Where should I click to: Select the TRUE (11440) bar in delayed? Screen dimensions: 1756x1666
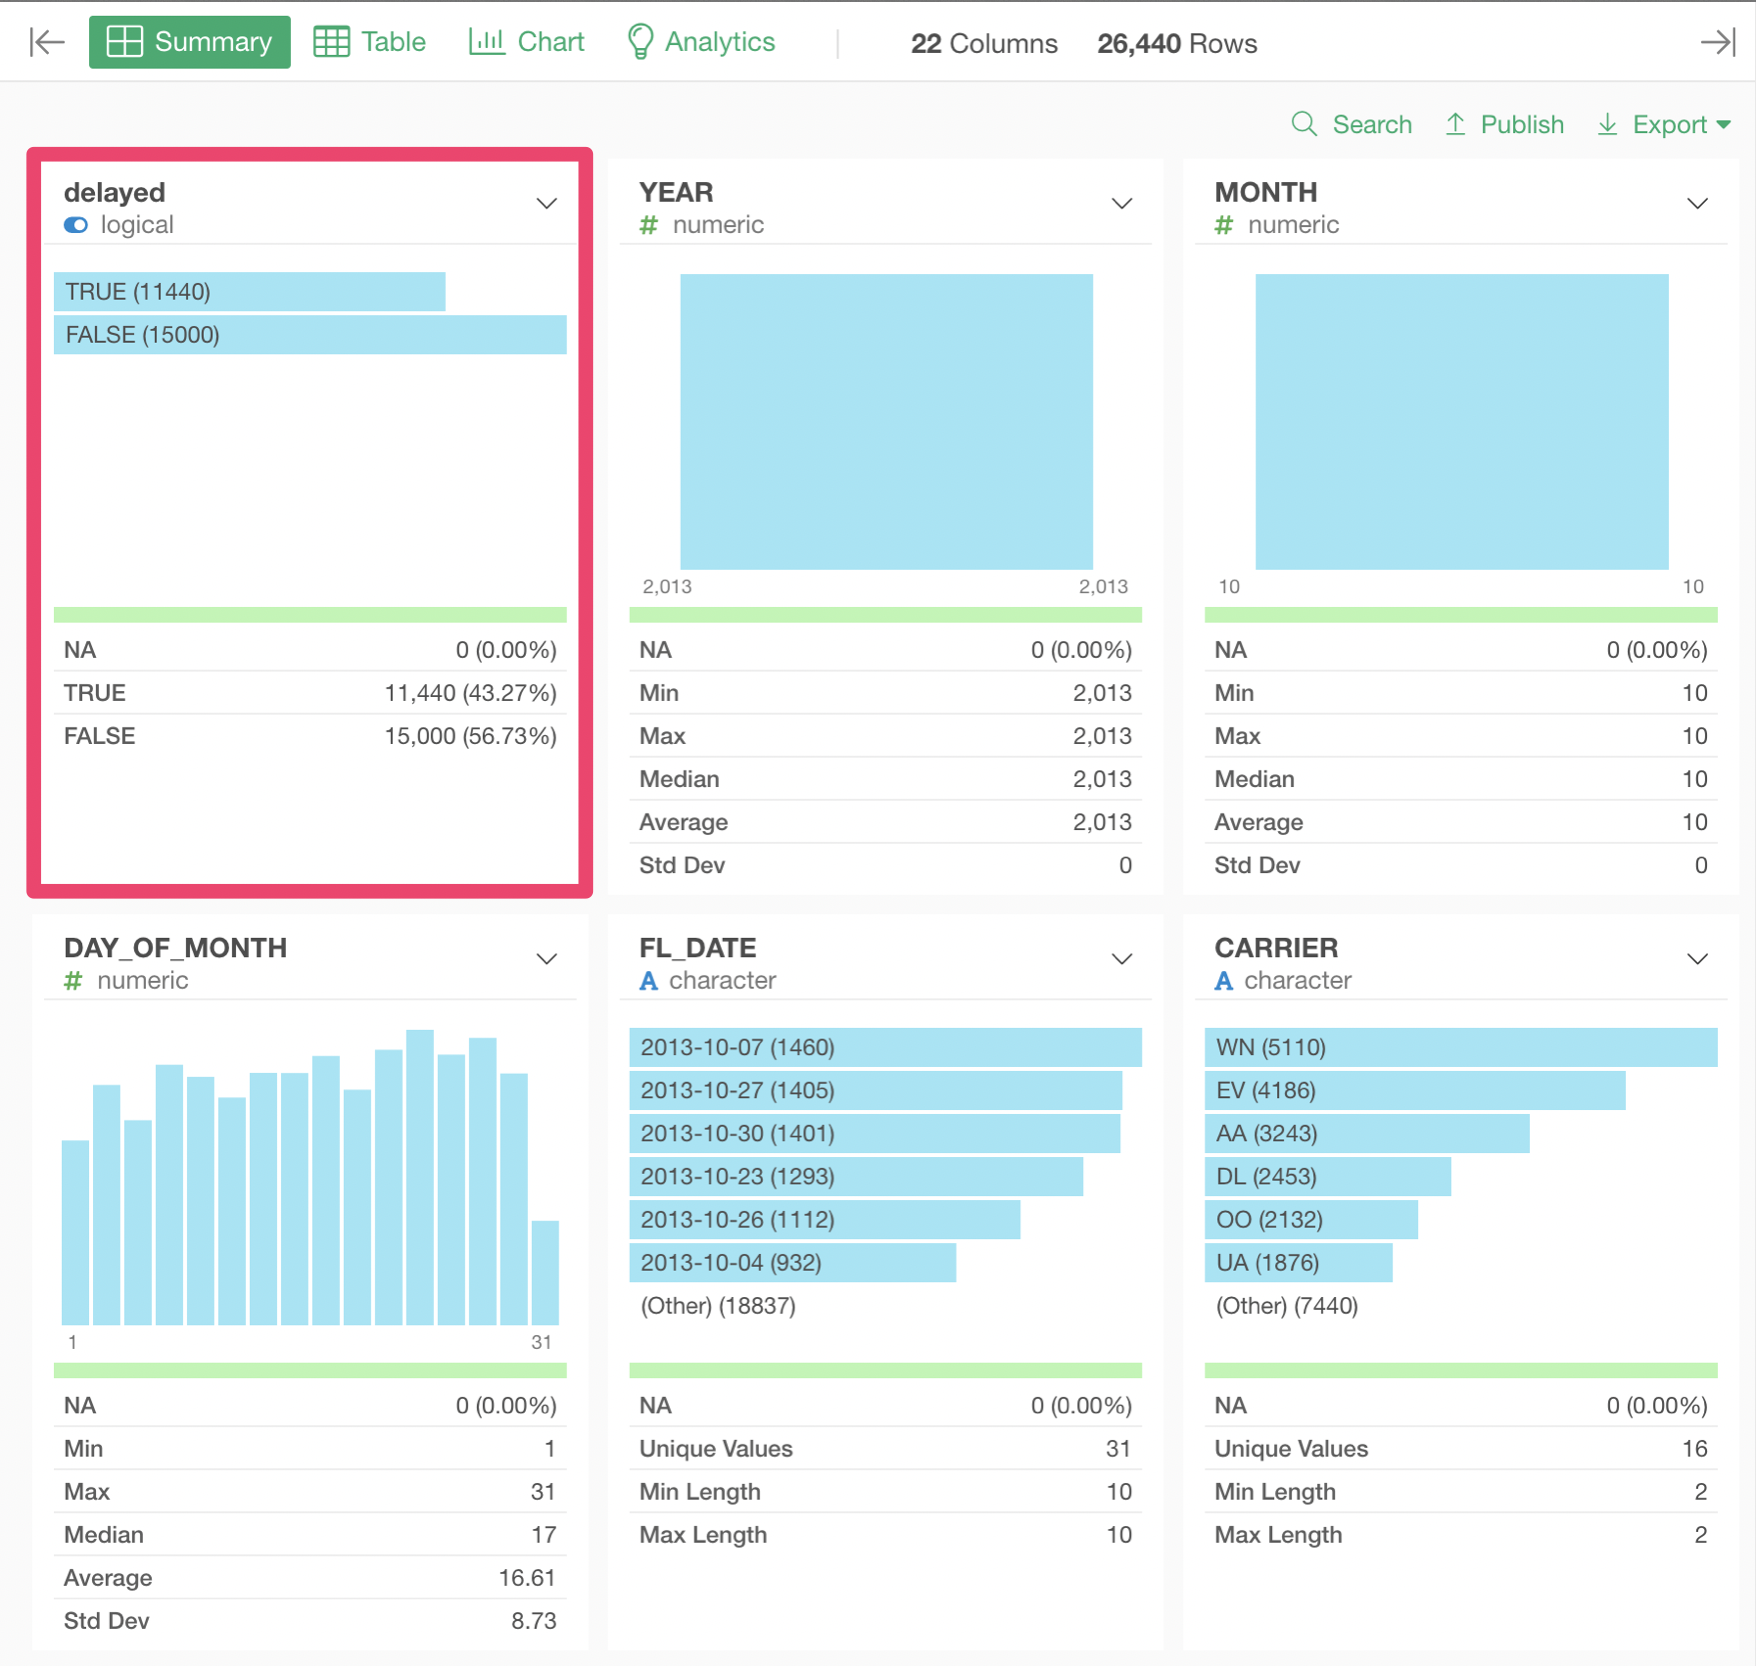click(249, 292)
